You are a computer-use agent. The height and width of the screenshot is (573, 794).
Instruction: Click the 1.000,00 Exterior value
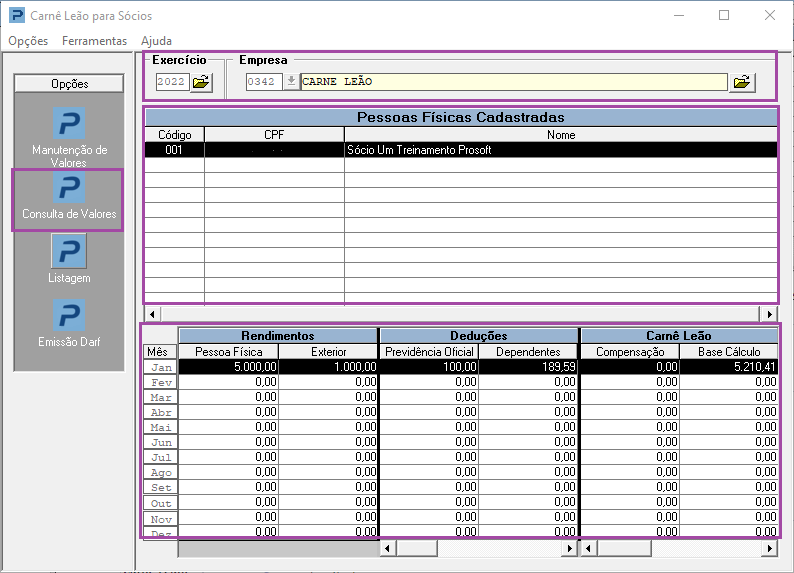pos(328,367)
